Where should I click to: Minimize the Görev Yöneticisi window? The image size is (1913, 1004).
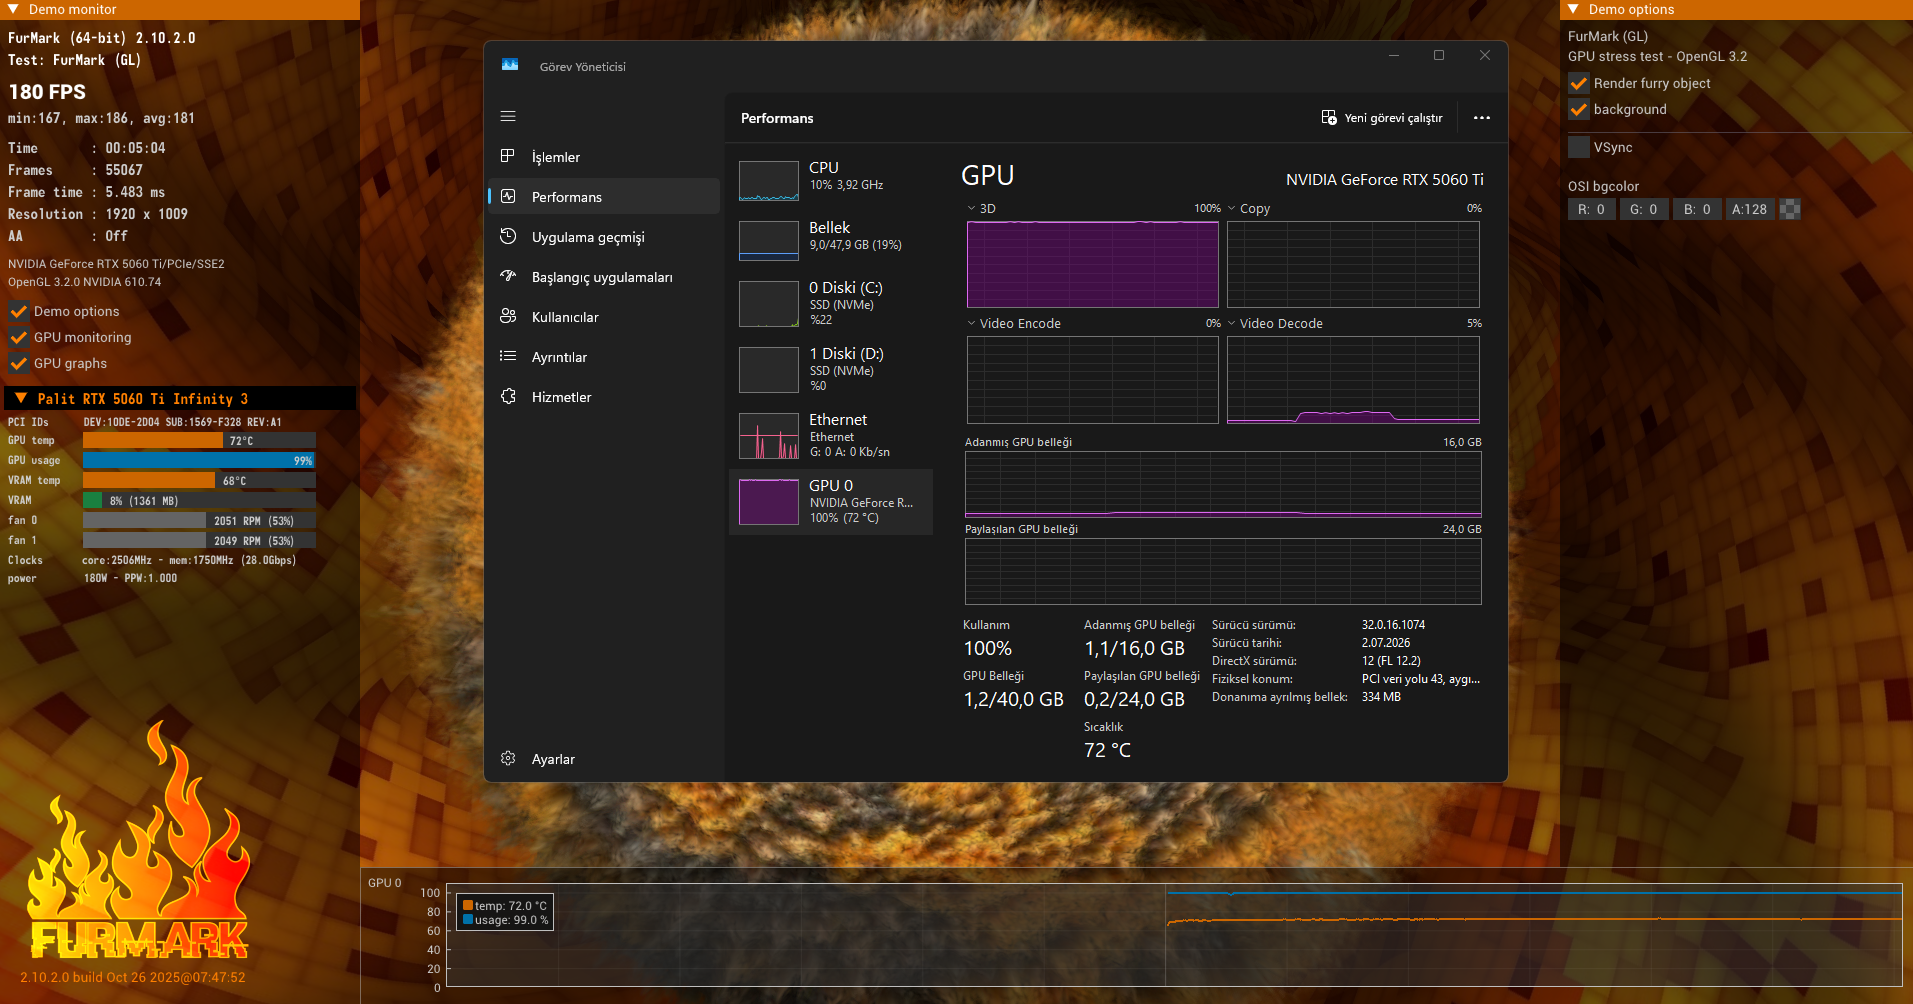pos(1393,55)
